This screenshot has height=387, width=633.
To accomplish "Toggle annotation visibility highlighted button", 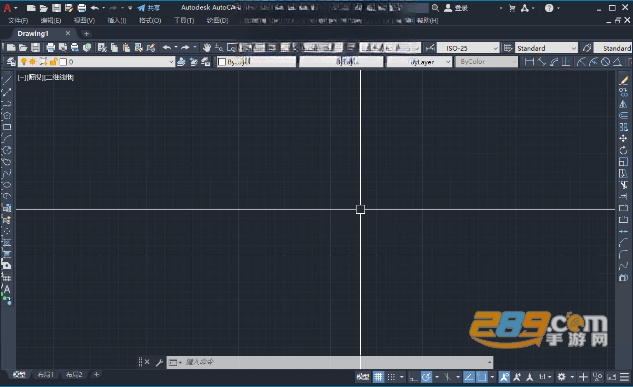I will point(504,377).
